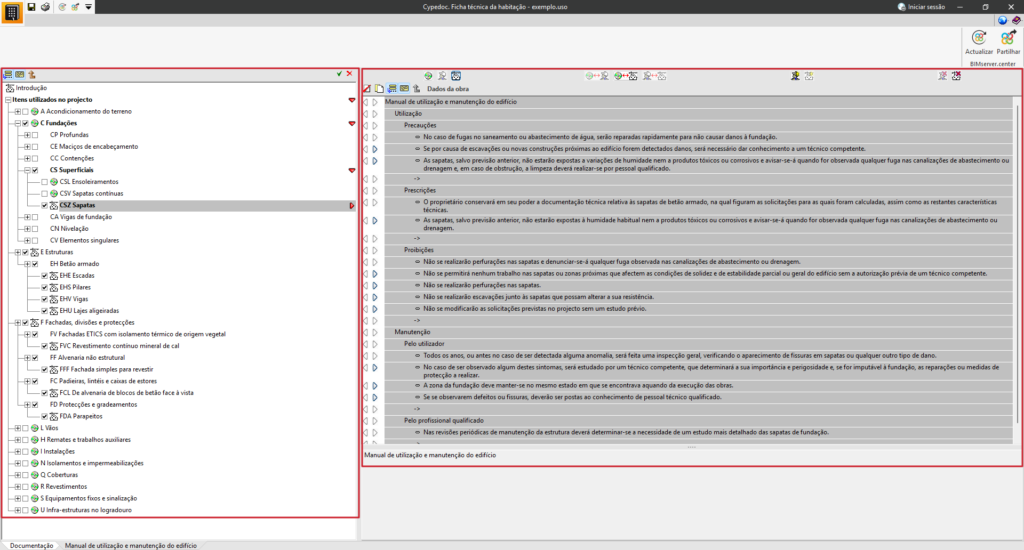Click left arrow beside the Manutenção row
Screen dimensions: 1024x550
pos(366,332)
